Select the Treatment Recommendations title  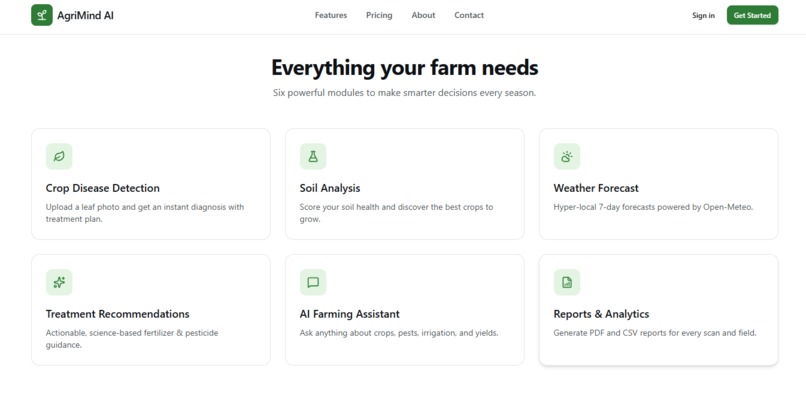pos(118,314)
